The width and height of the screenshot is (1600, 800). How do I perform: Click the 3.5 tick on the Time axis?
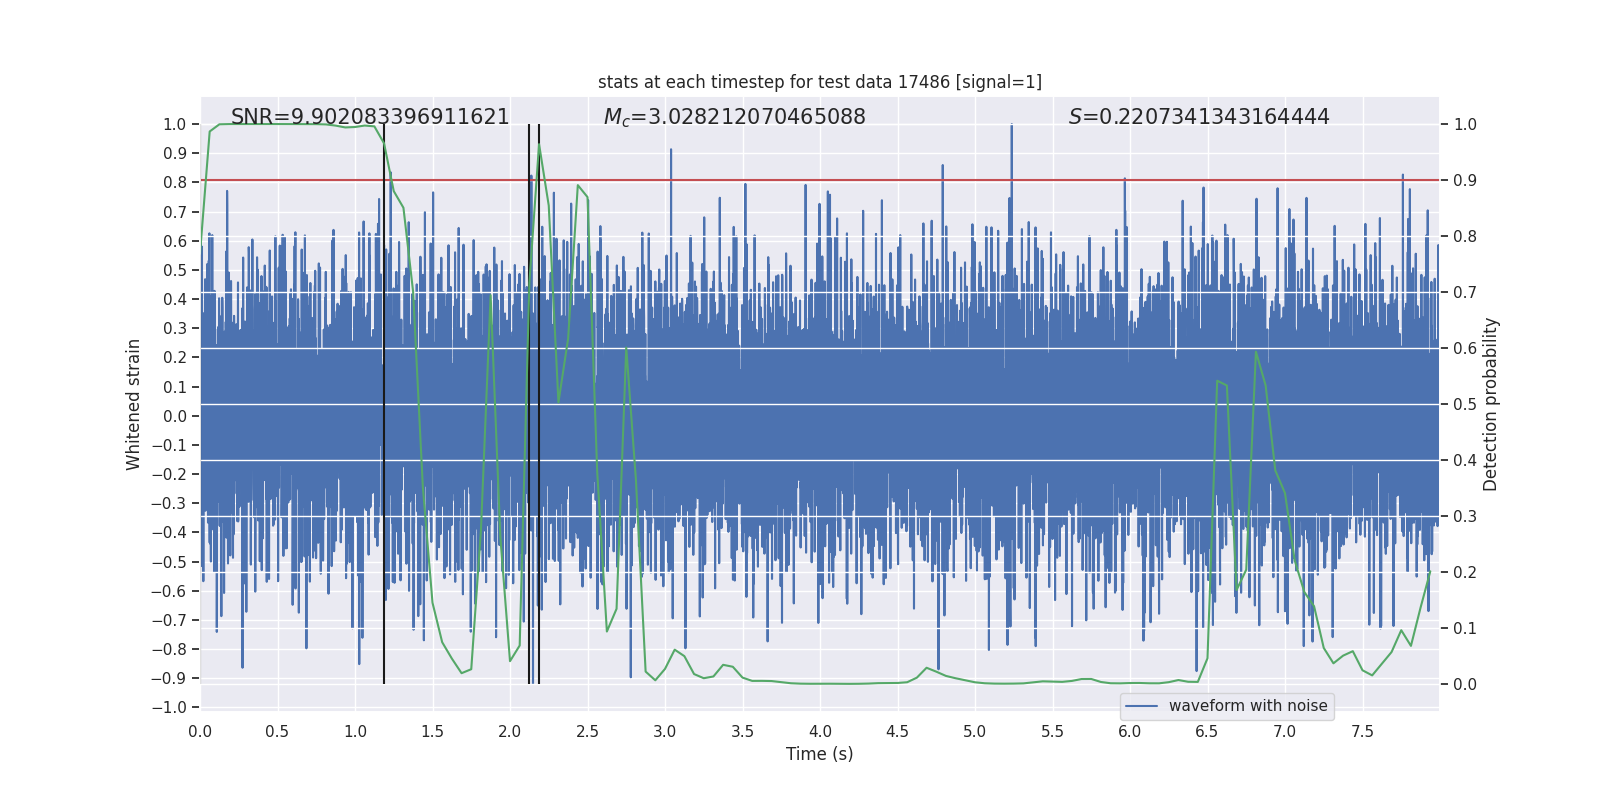(x=742, y=731)
